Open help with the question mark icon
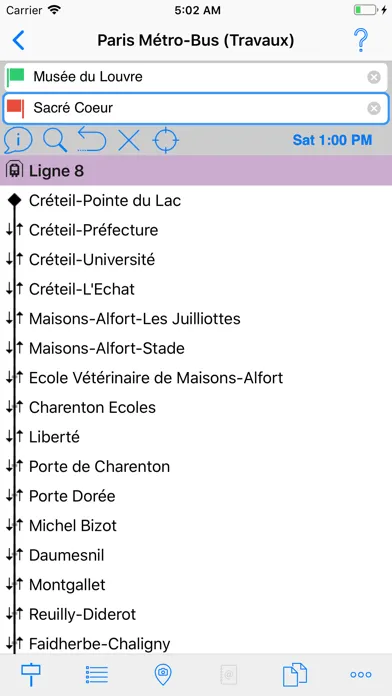The image size is (392, 696). 361,41
